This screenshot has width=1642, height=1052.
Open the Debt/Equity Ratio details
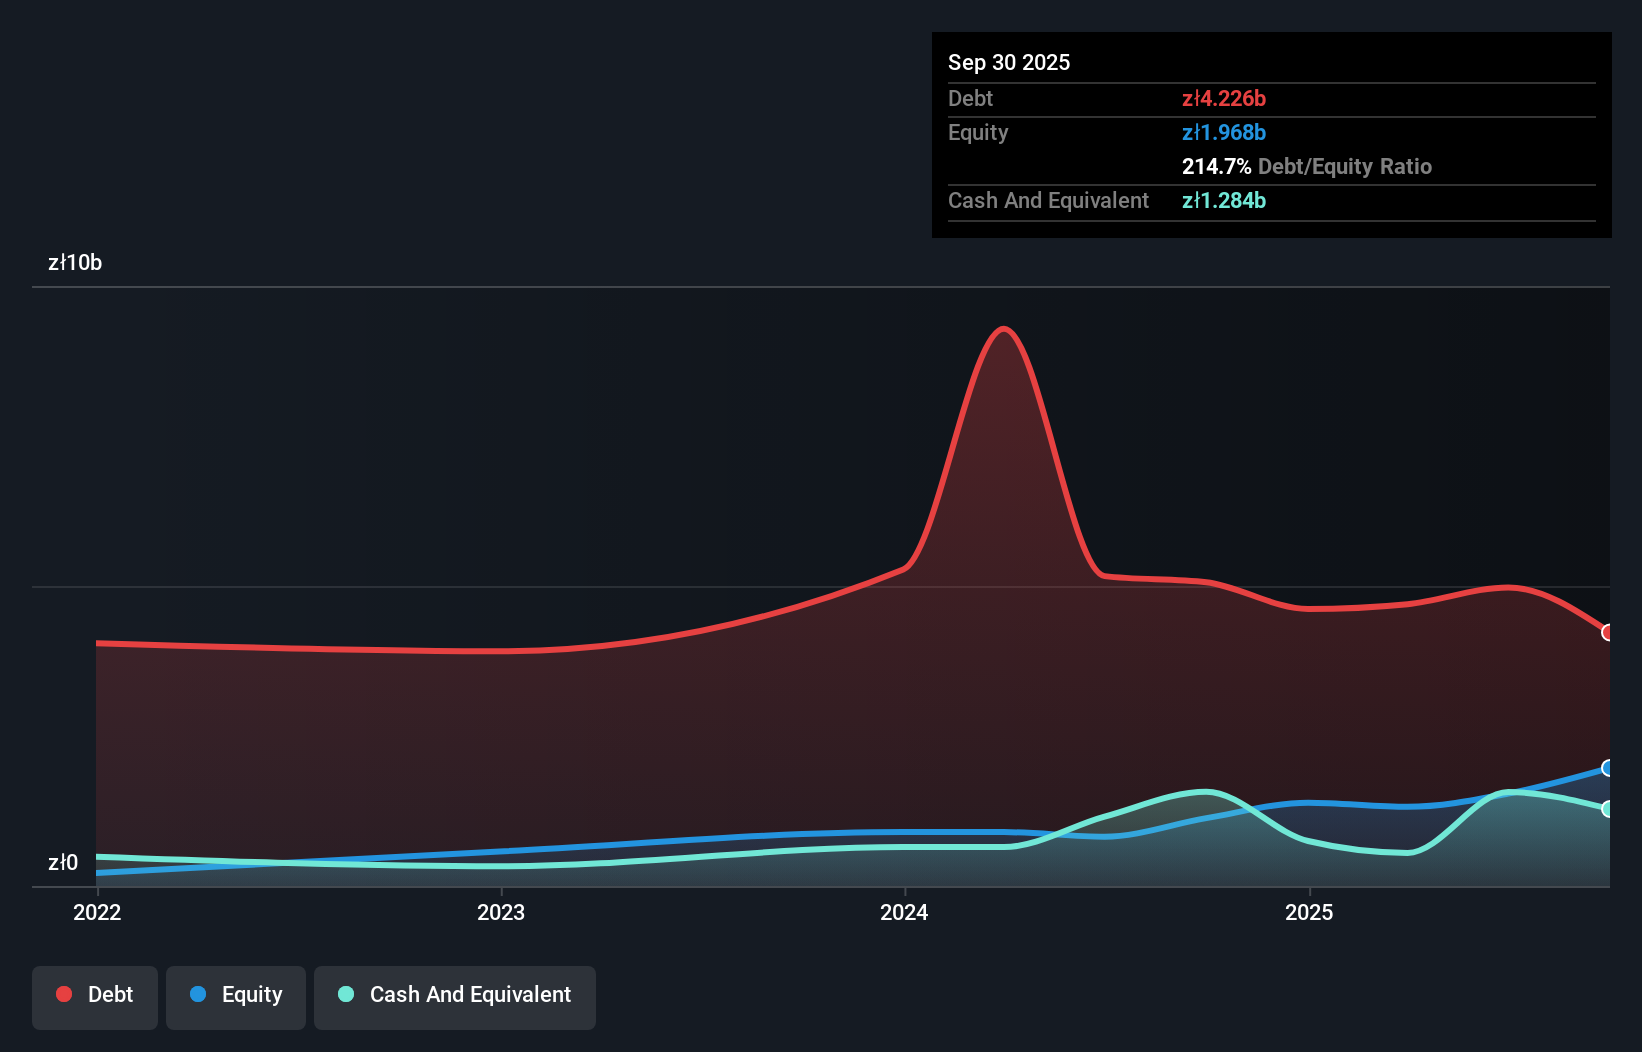[x=1306, y=166]
